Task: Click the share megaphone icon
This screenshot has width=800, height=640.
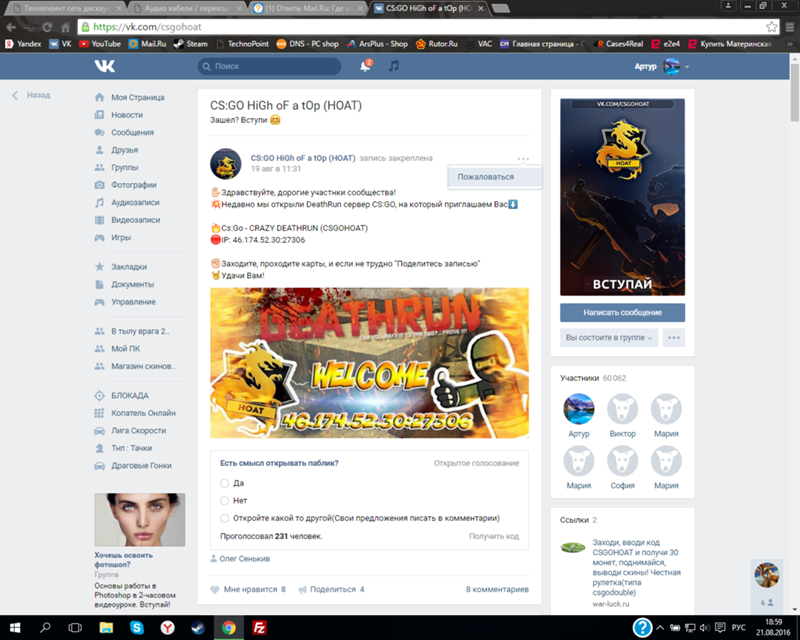Action: pos(303,589)
